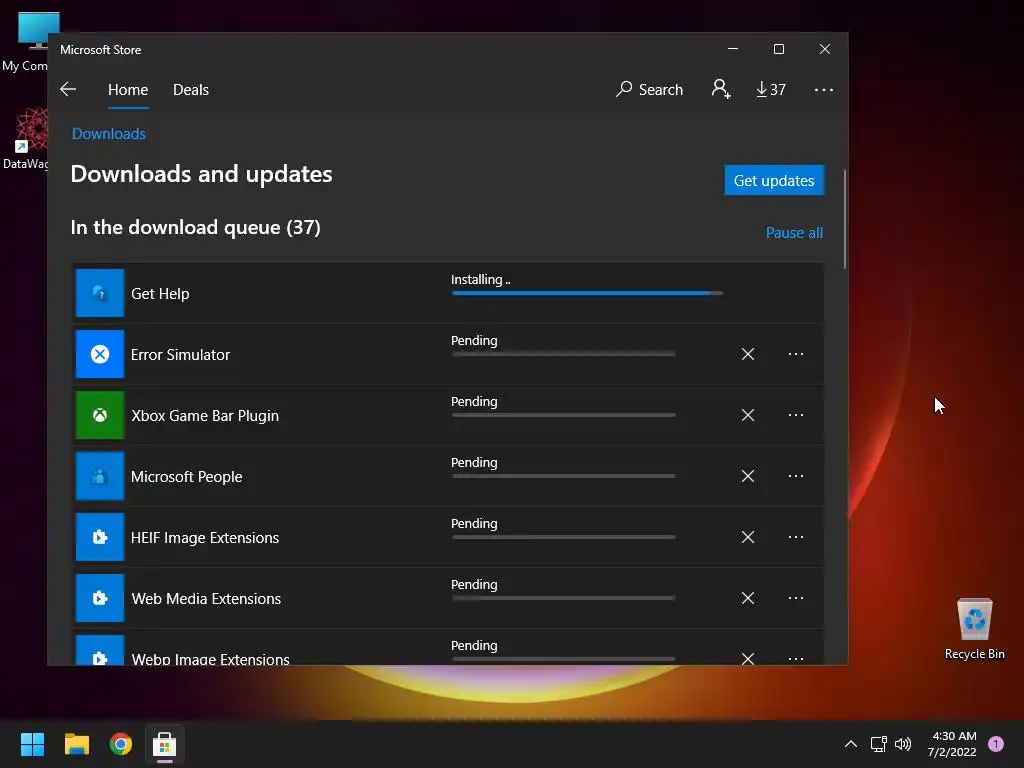Close the Microsoft Store window
1024x768 pixels.
[825, 49]
